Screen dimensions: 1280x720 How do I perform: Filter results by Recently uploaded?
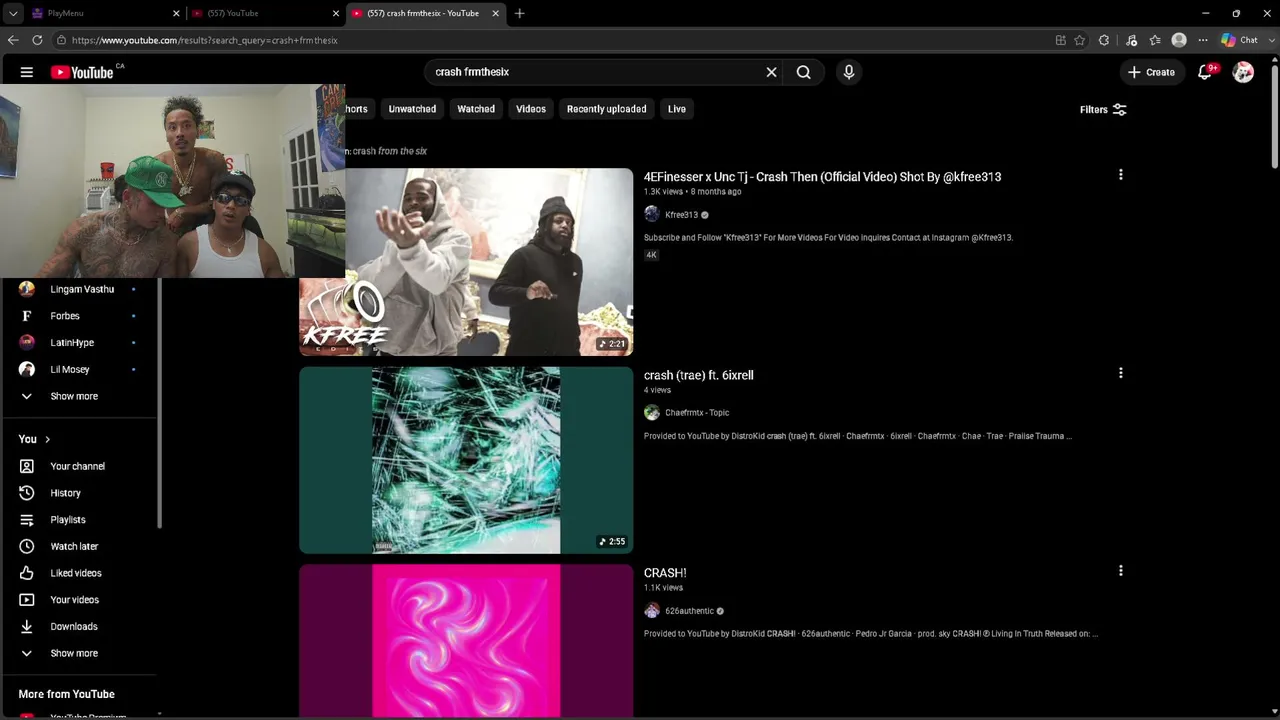coord(607,109)
